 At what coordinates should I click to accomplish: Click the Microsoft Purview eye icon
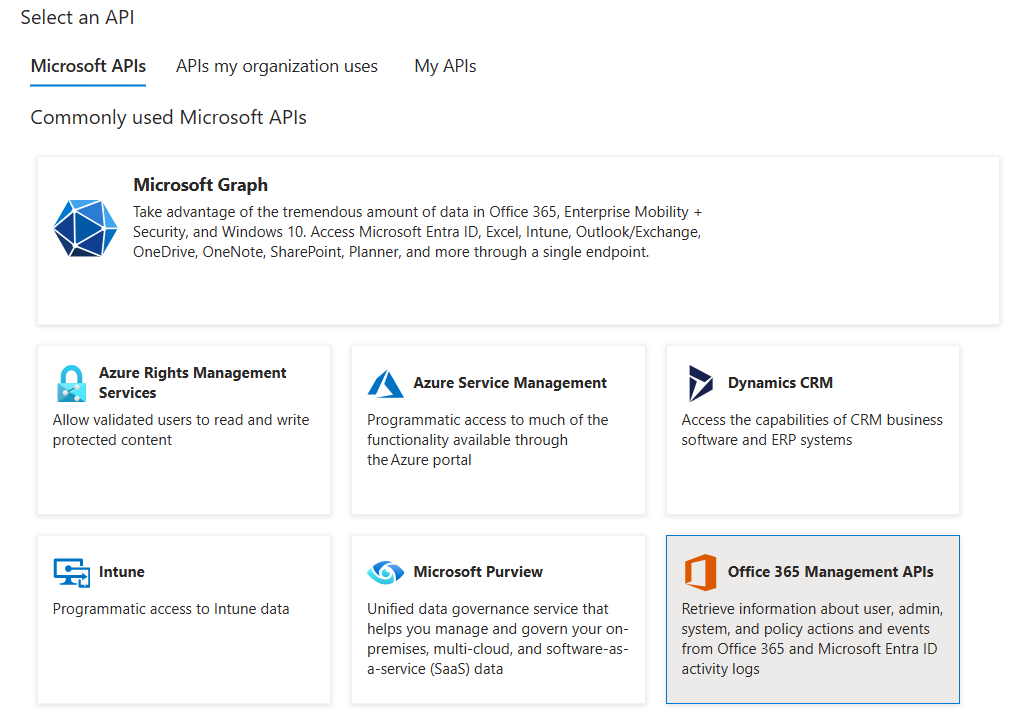(x=385, y=572)
